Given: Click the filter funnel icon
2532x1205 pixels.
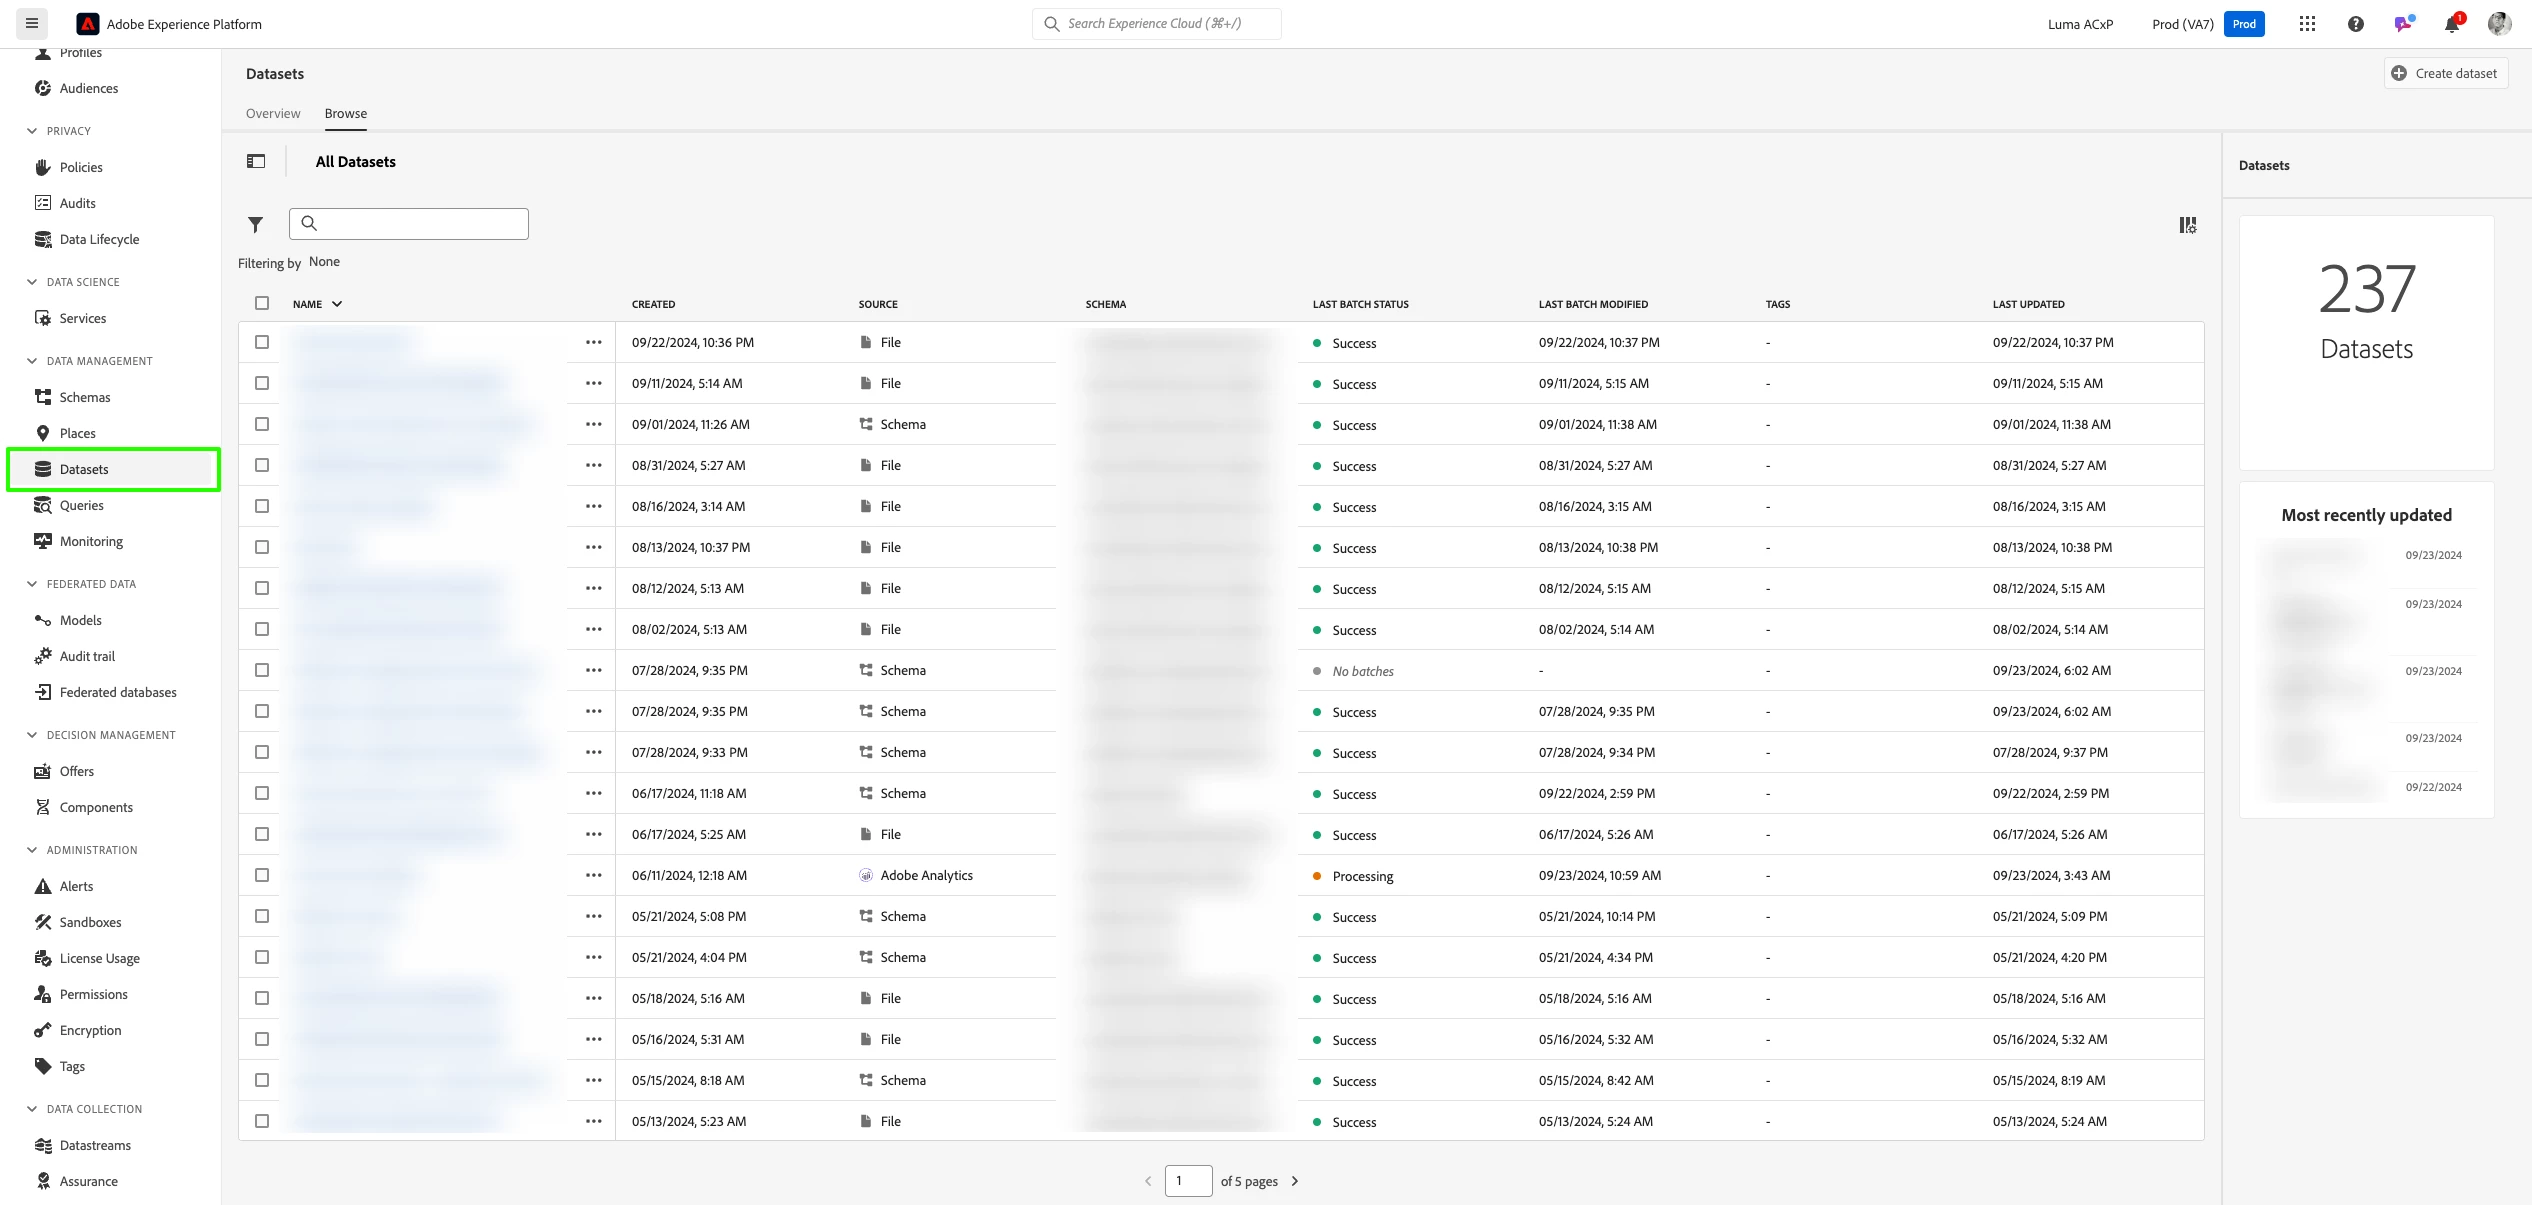Looking at the screenshot, I should 255,225.
